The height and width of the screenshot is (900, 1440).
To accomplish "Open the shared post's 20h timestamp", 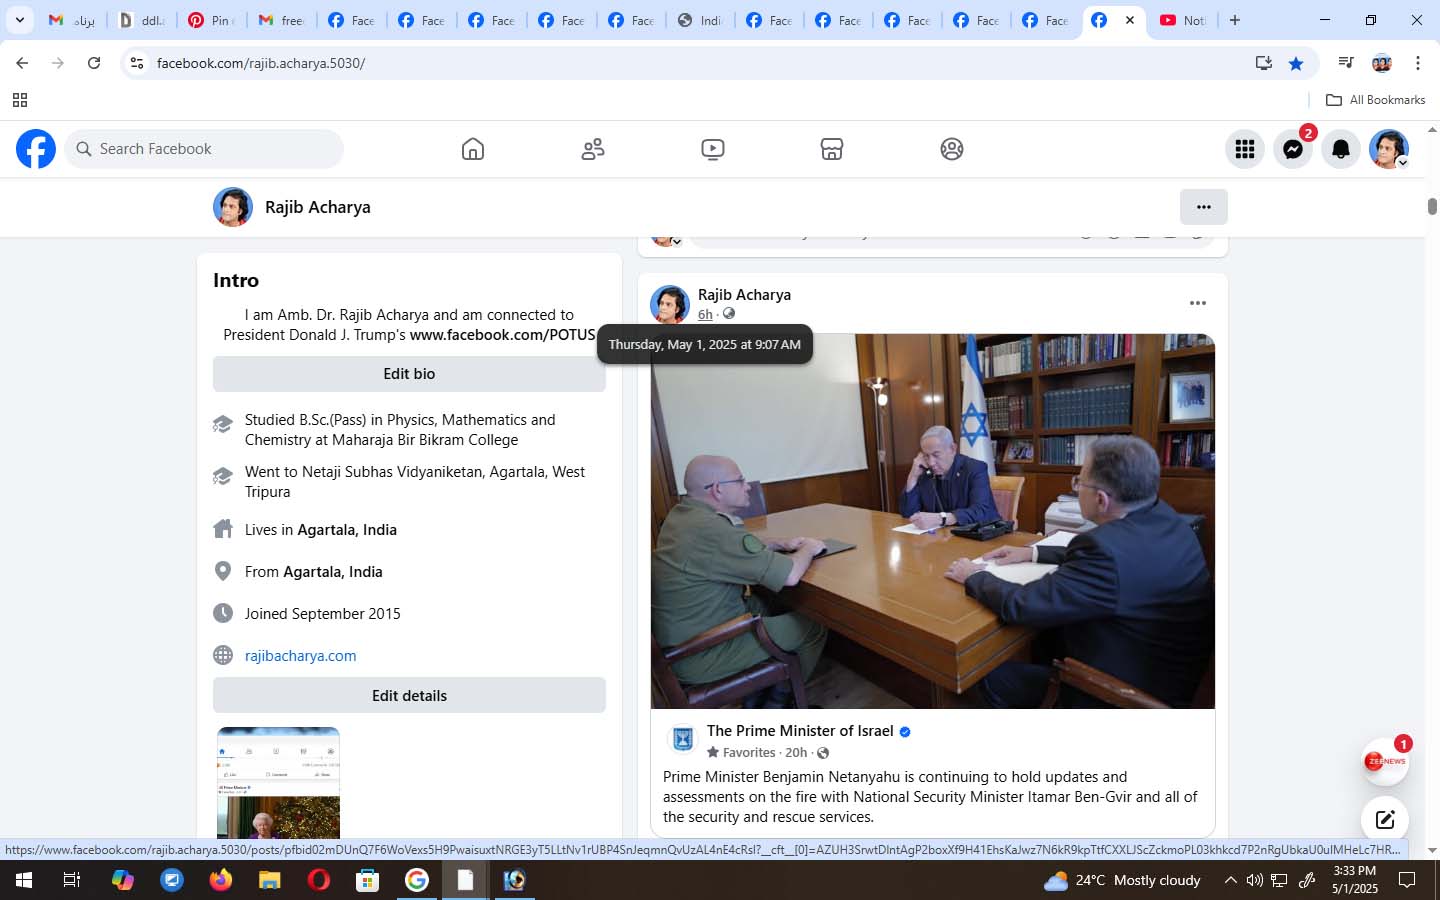I will (x=796, y=753).
